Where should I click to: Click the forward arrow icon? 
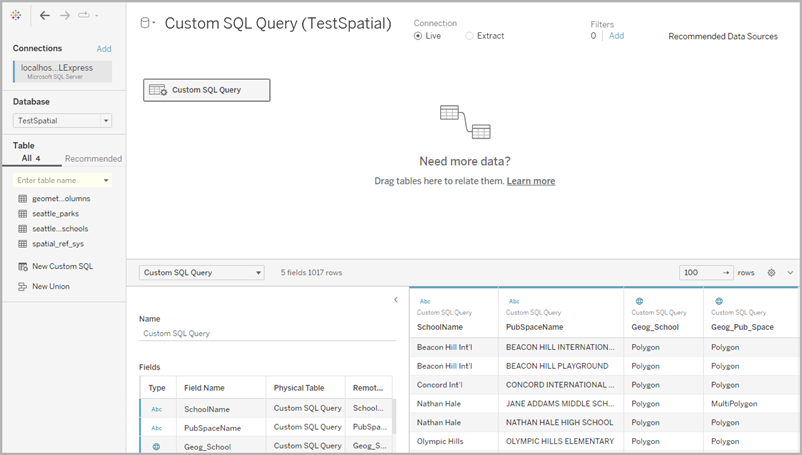pyautogui.click(x=65, y=15)
